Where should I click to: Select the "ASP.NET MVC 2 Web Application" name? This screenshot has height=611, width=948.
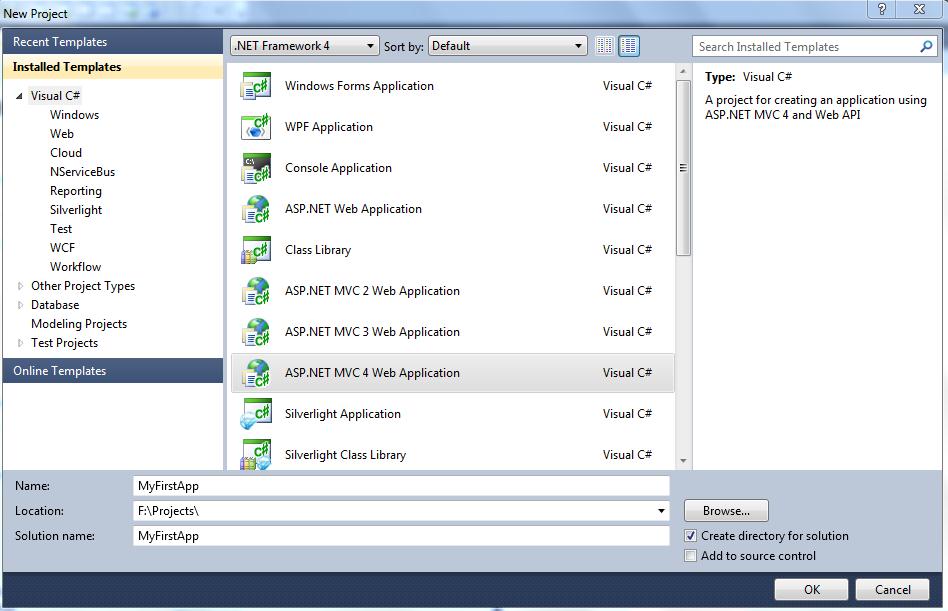pyautogui.click(x=372, y=291)
